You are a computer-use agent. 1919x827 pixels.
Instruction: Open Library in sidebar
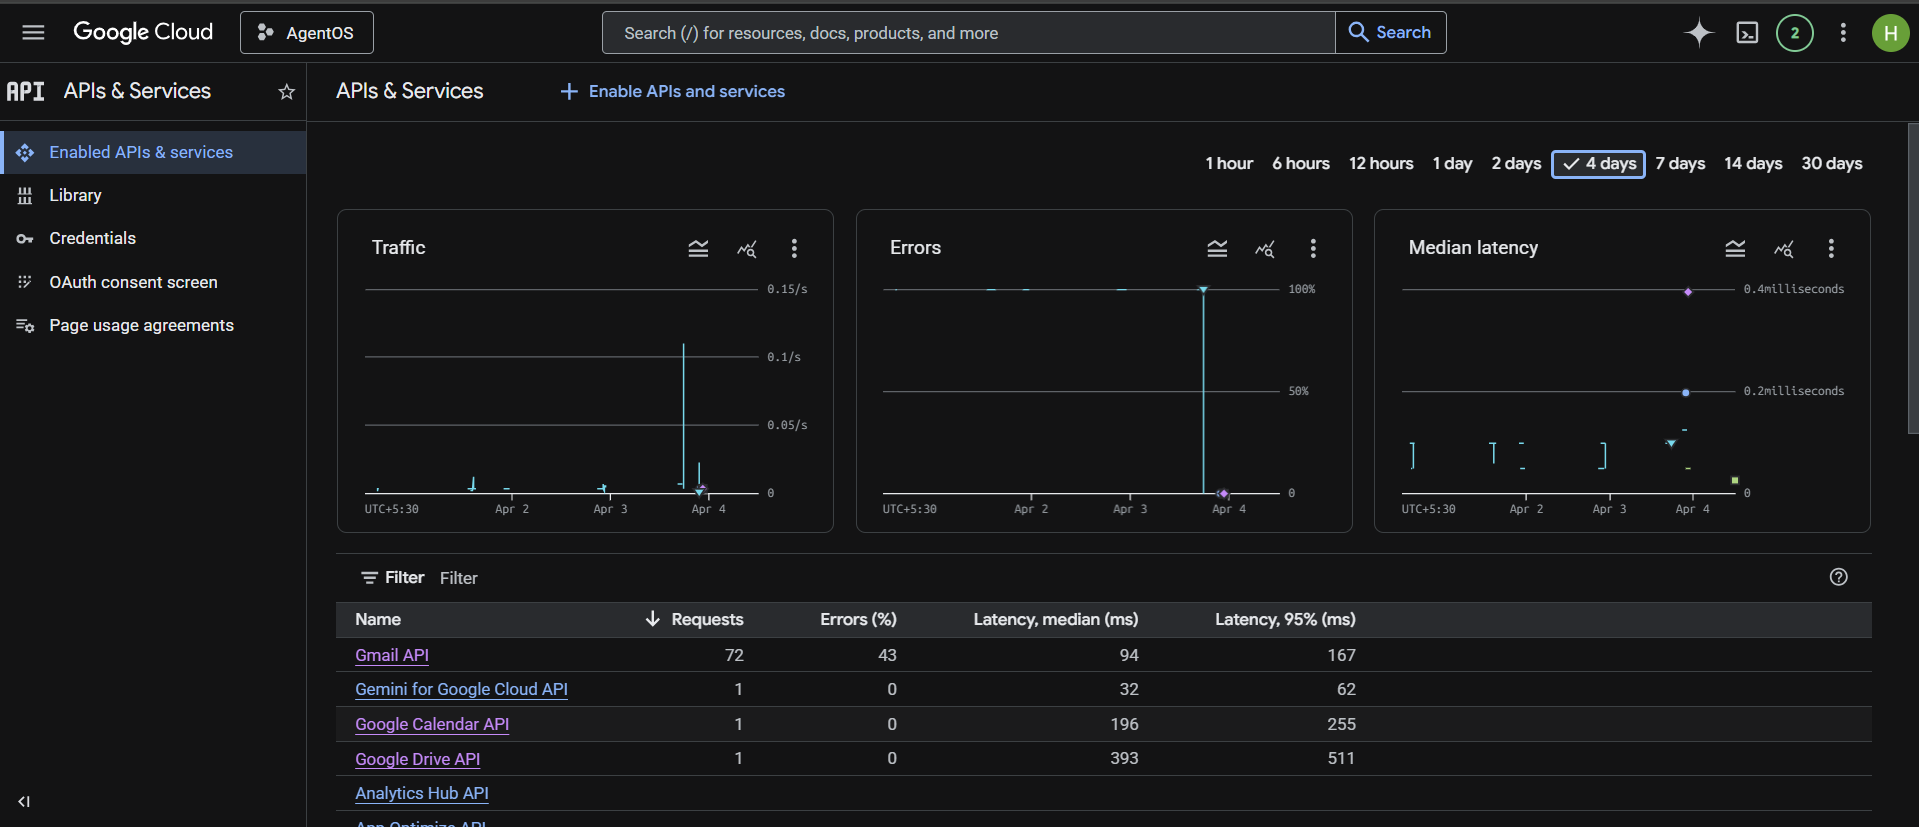point(153,195)
